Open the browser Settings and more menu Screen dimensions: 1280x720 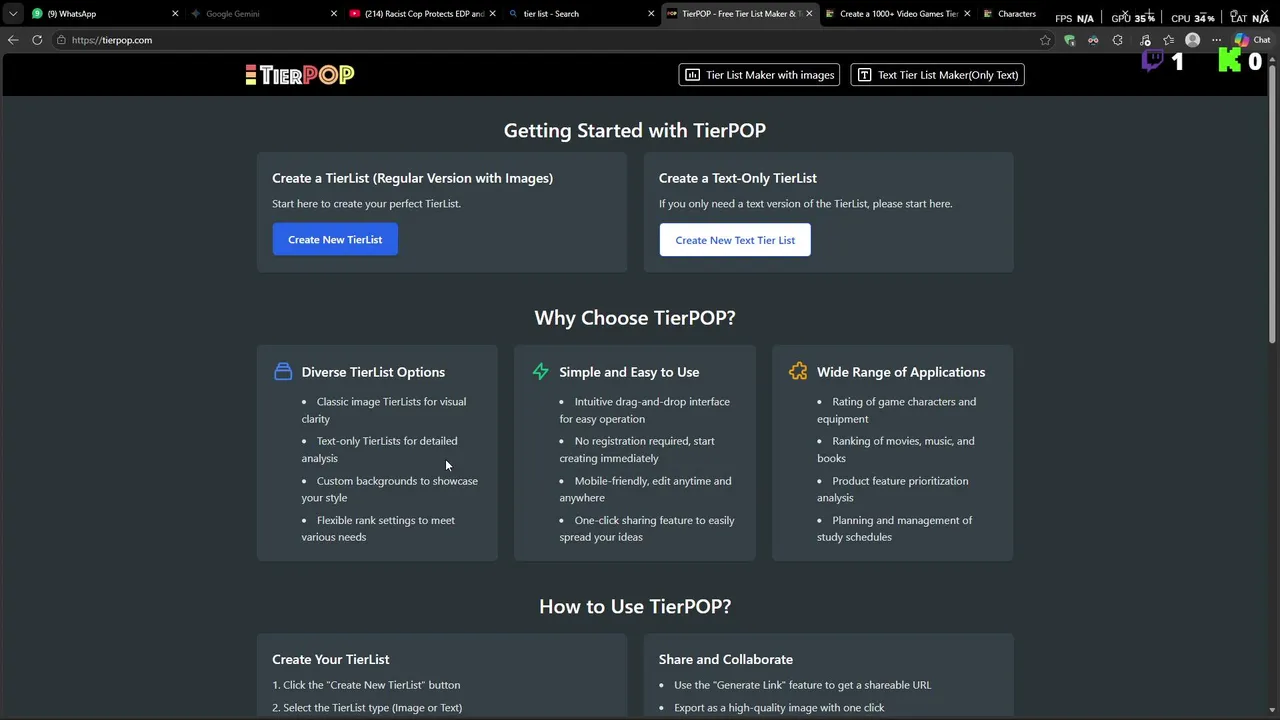1216,40
